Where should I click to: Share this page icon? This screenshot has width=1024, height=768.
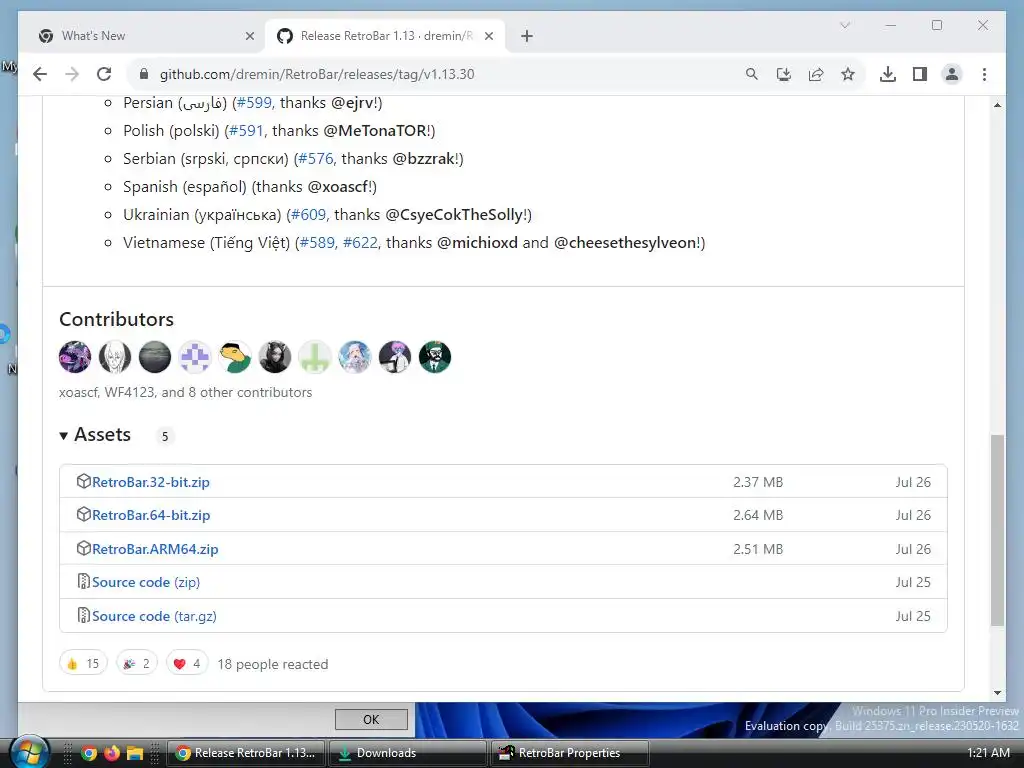pos(816,74)
